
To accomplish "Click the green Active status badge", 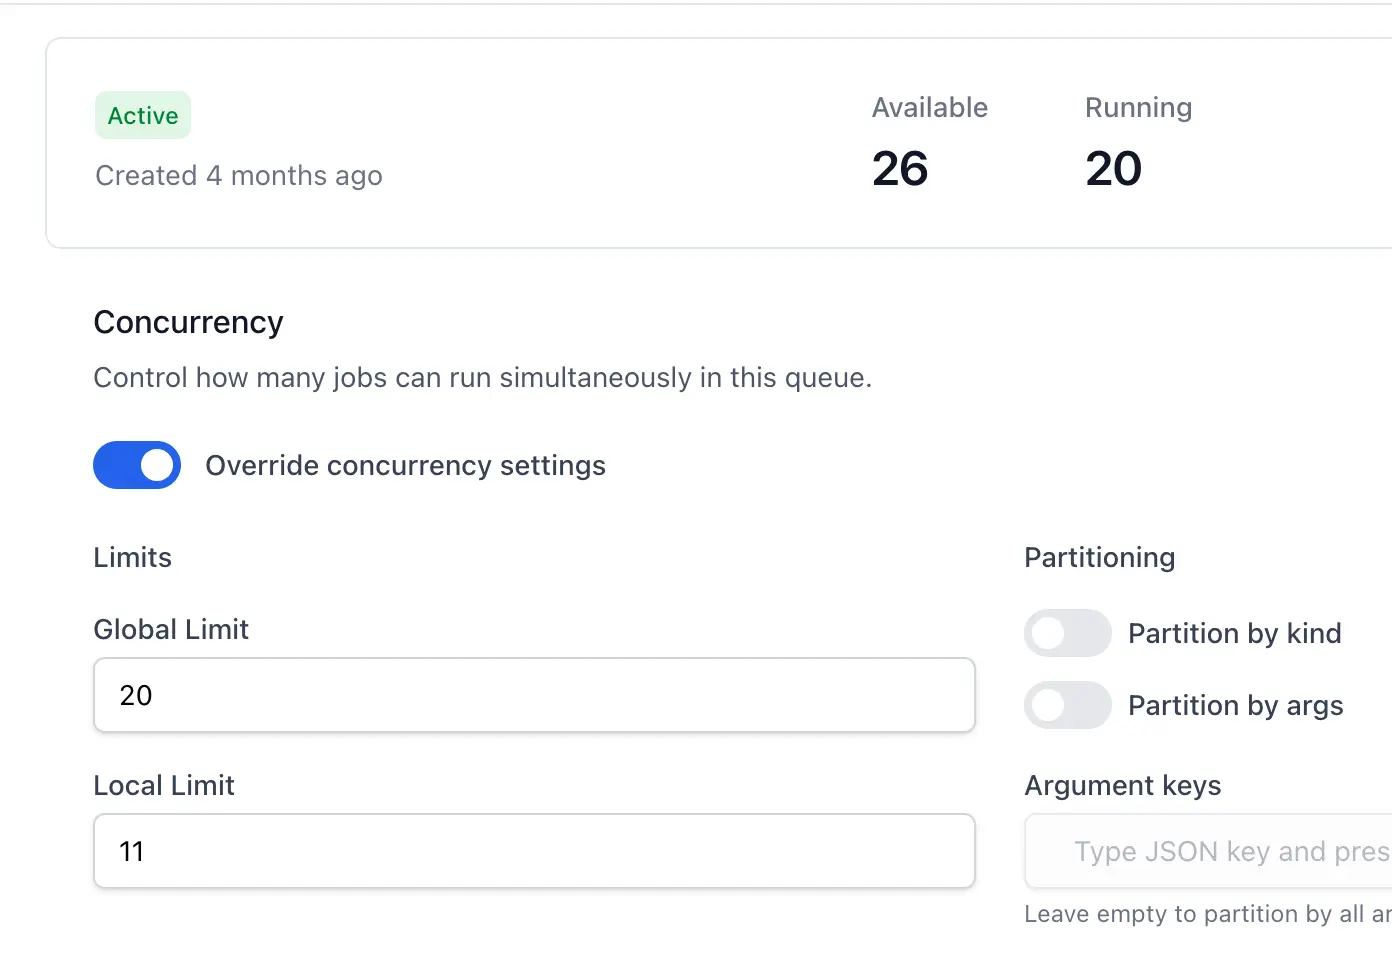I will coord(143,116).
